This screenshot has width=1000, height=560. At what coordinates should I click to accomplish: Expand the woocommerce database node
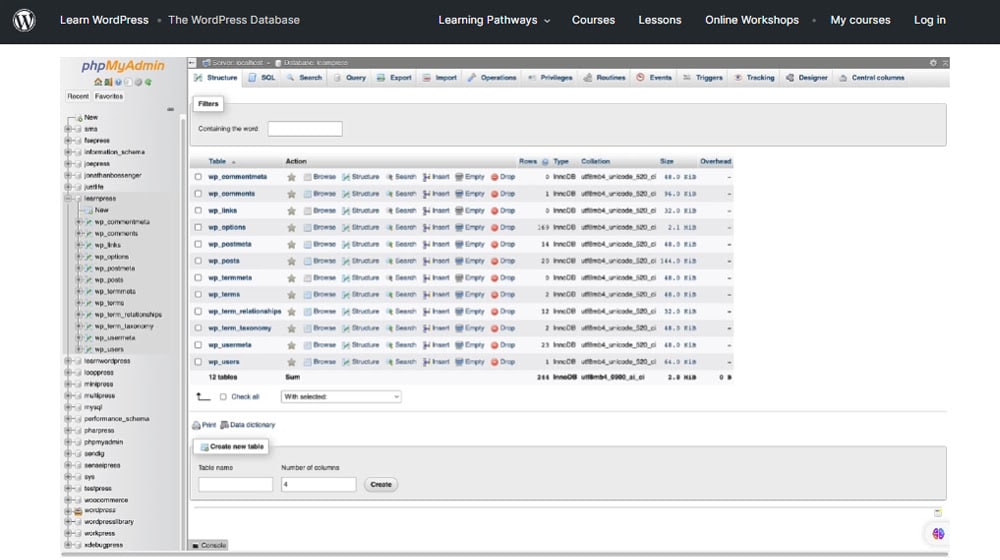tap(68, 500)
